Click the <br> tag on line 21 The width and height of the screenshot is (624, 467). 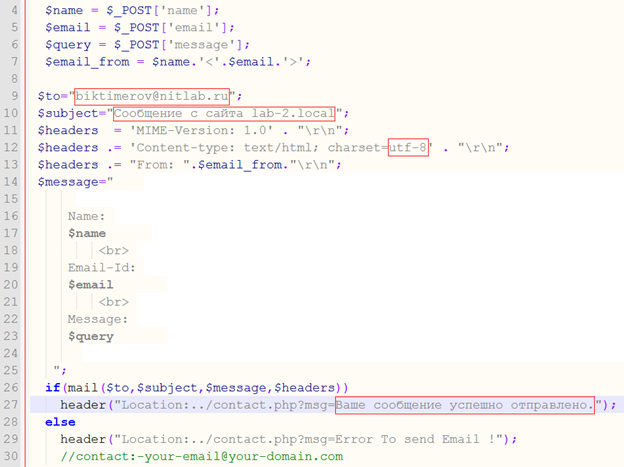coord(114,302)
